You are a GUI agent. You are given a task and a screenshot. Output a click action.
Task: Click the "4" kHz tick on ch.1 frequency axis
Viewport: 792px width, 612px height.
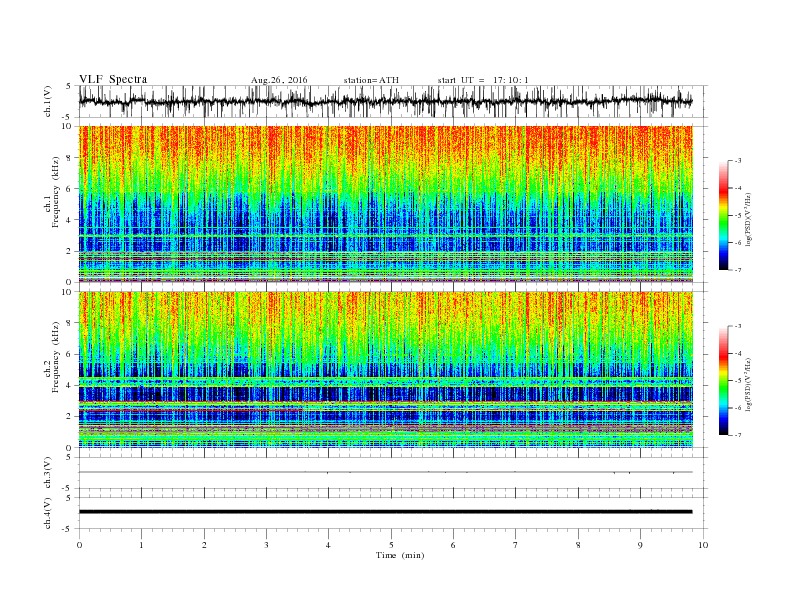click(70, 220)
